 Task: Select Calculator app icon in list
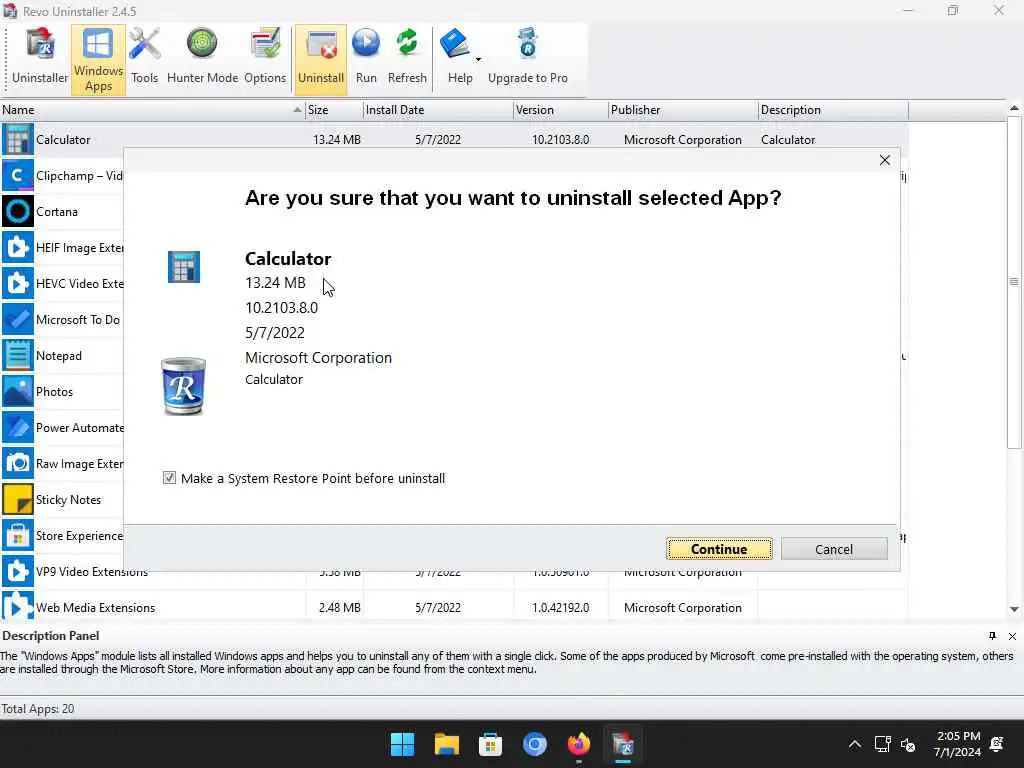pyautogui.click(x=18, y=139)
